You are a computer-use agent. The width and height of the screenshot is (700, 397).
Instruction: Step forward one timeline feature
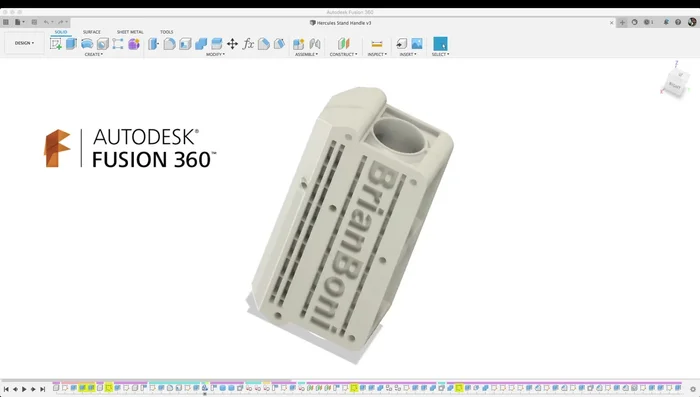click(33, 389)
